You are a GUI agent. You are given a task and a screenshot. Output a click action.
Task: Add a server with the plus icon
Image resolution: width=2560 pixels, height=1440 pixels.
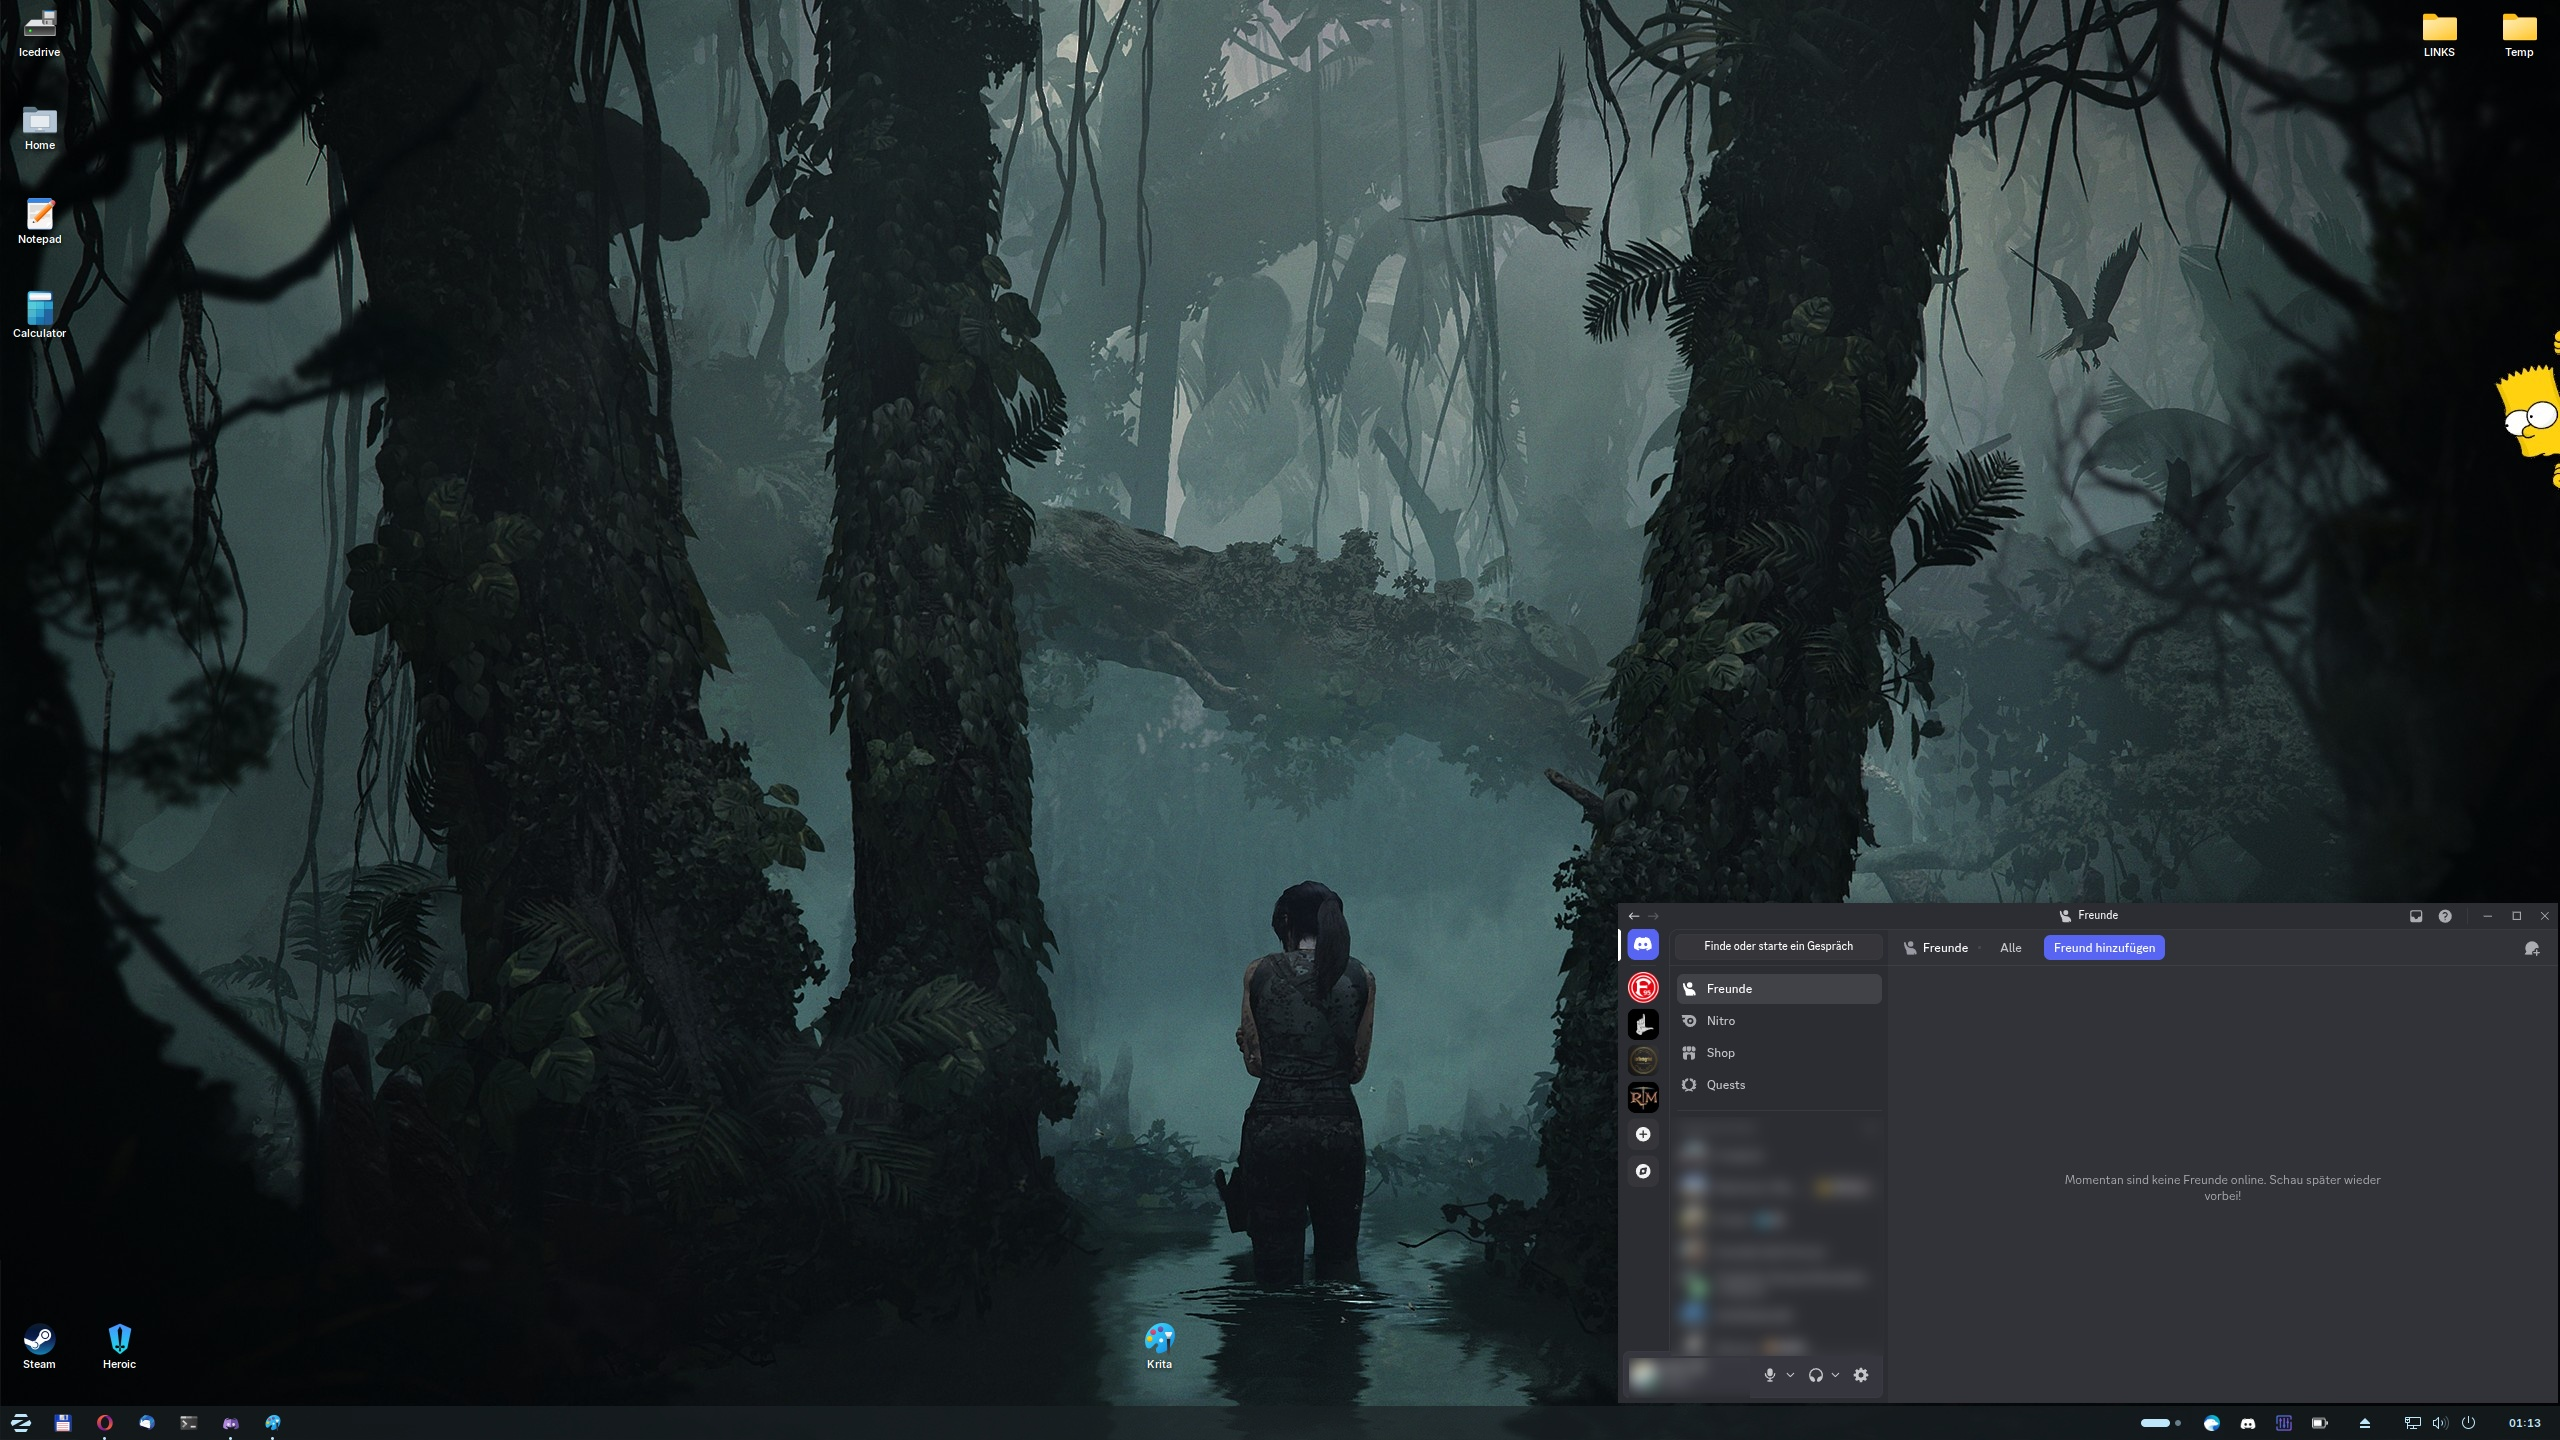1643,1134
